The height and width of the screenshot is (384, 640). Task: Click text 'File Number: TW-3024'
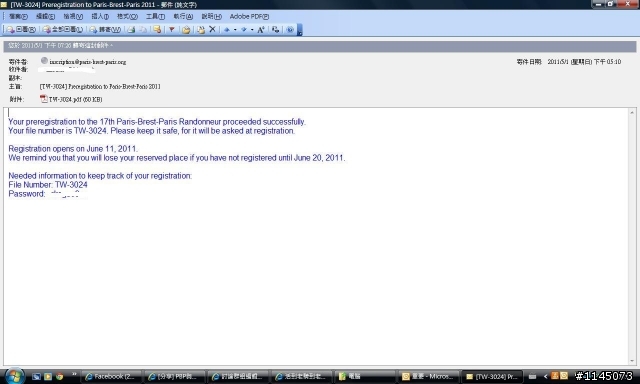click(48, 185)
